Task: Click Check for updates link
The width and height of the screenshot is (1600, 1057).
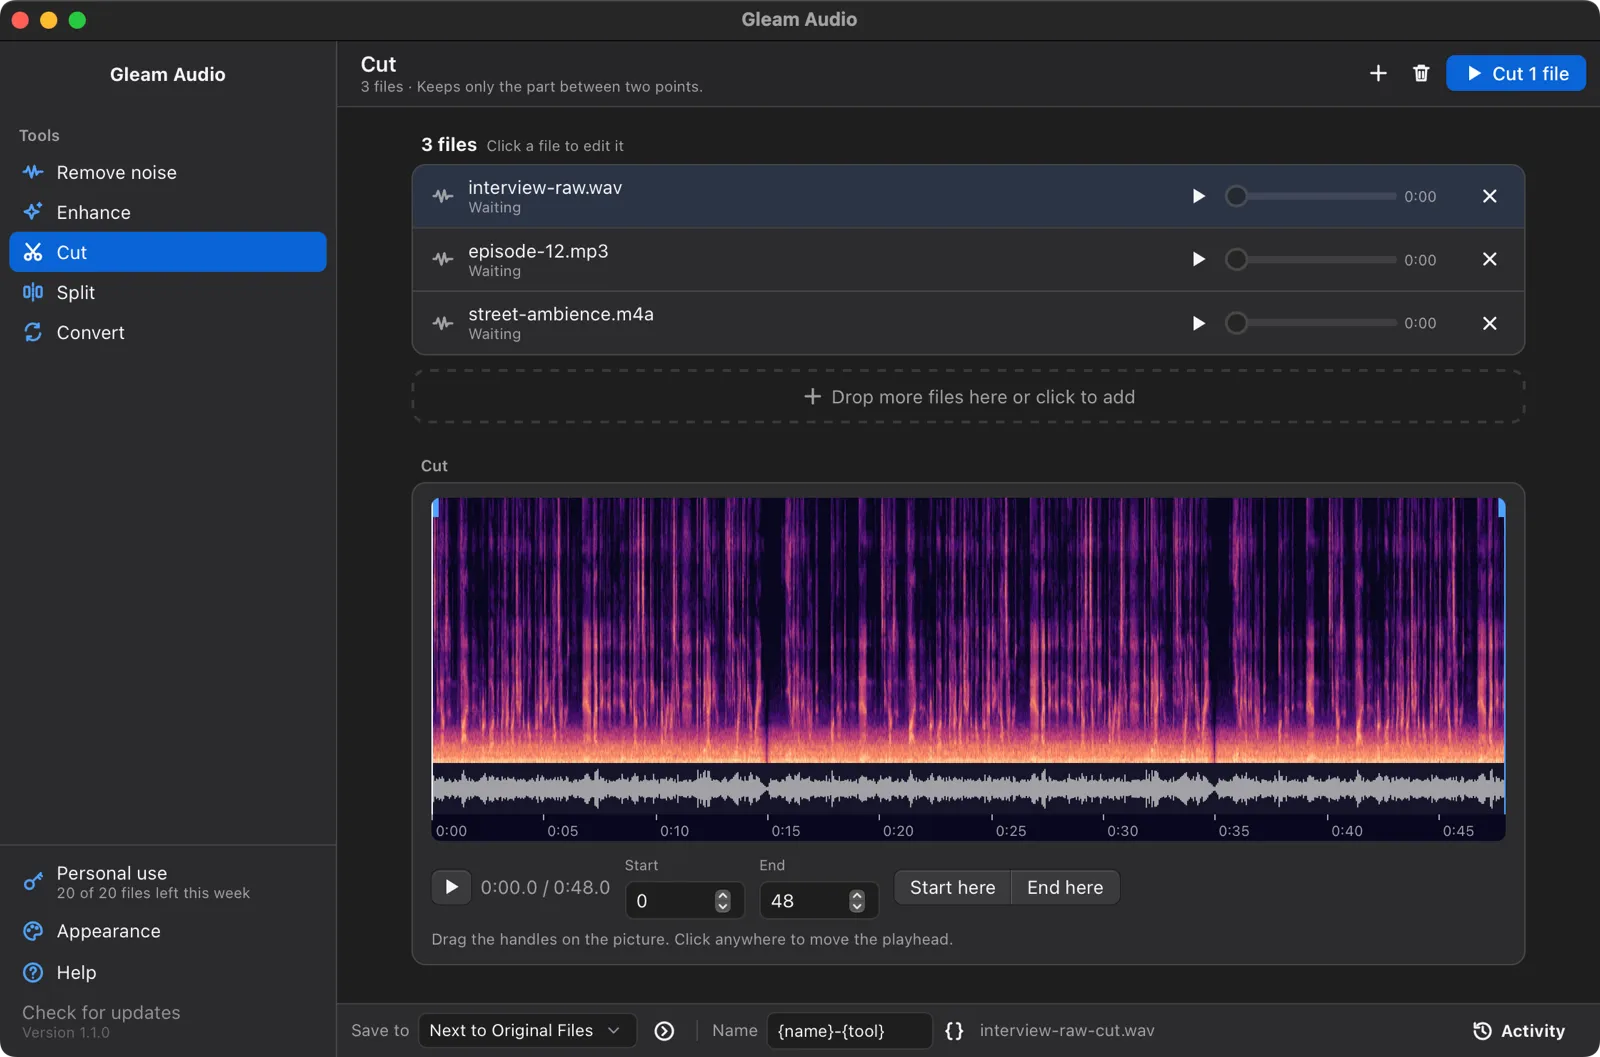Action: point(101,1012)
